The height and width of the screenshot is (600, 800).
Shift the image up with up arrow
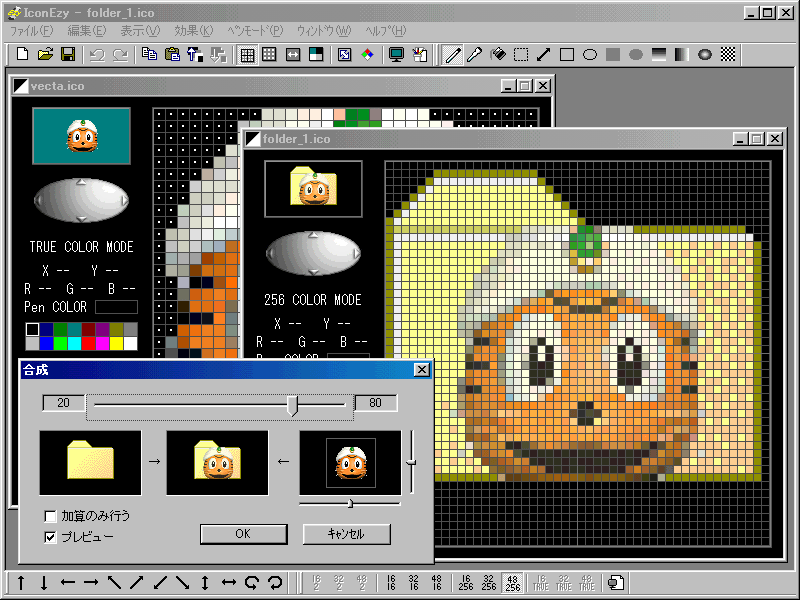21,582
